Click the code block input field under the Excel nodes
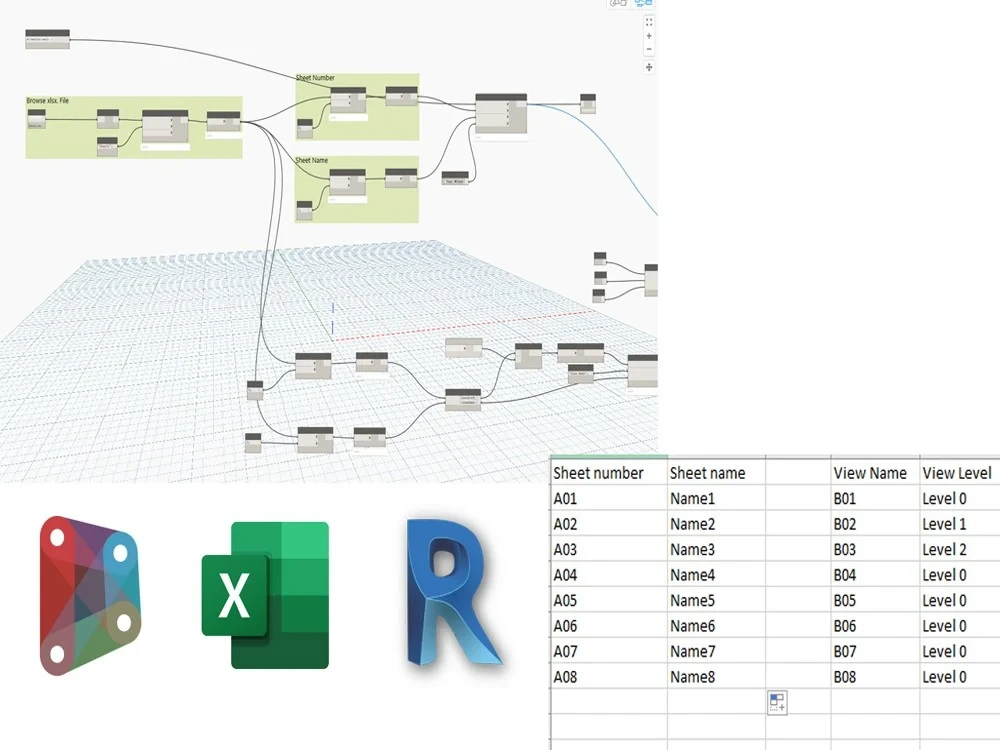1000x750 pixels. 165,146
